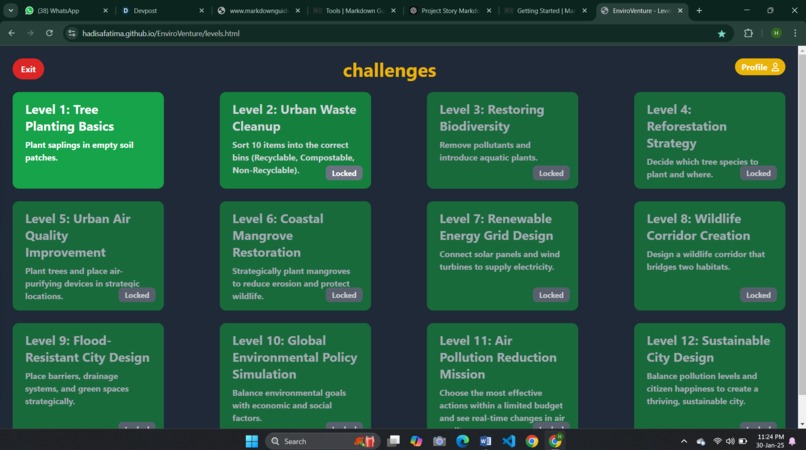Open the second Chrome profile taskbar icon

[x=555, y=441]
